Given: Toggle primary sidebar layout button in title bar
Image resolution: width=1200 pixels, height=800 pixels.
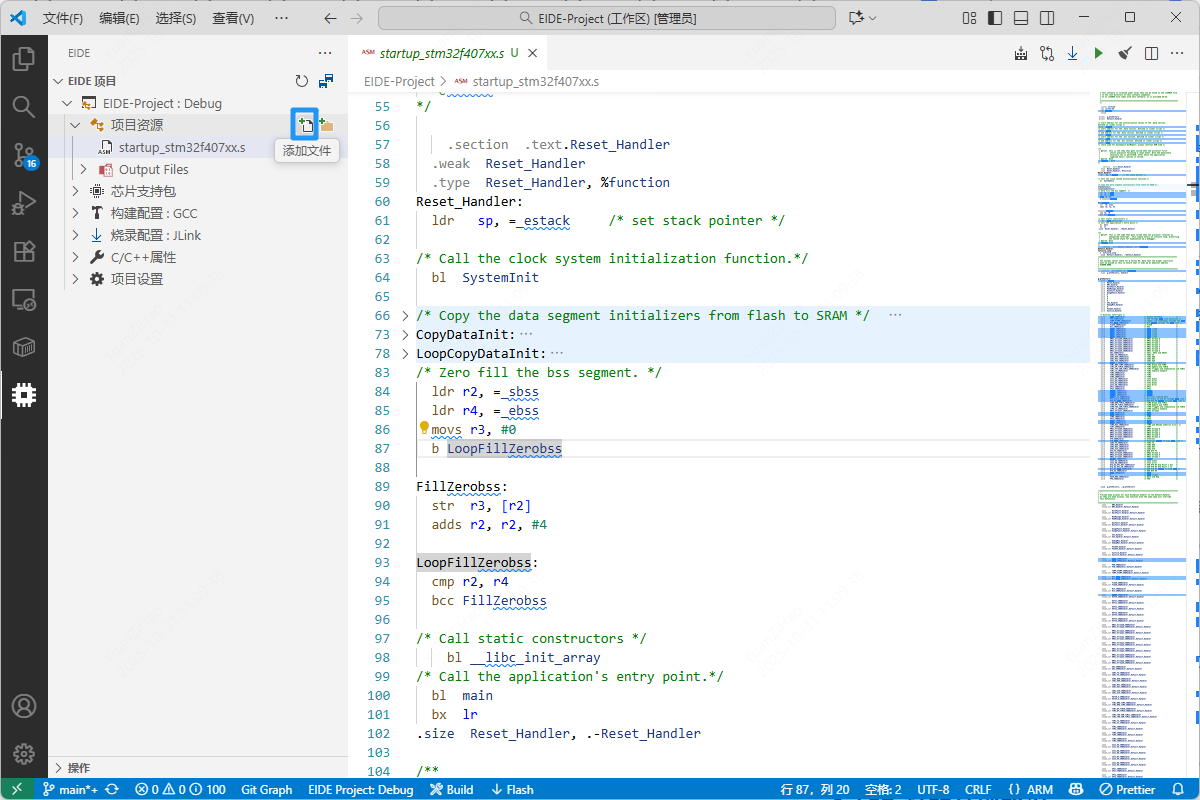Looking at the screenshot, I should pos(995,18).
